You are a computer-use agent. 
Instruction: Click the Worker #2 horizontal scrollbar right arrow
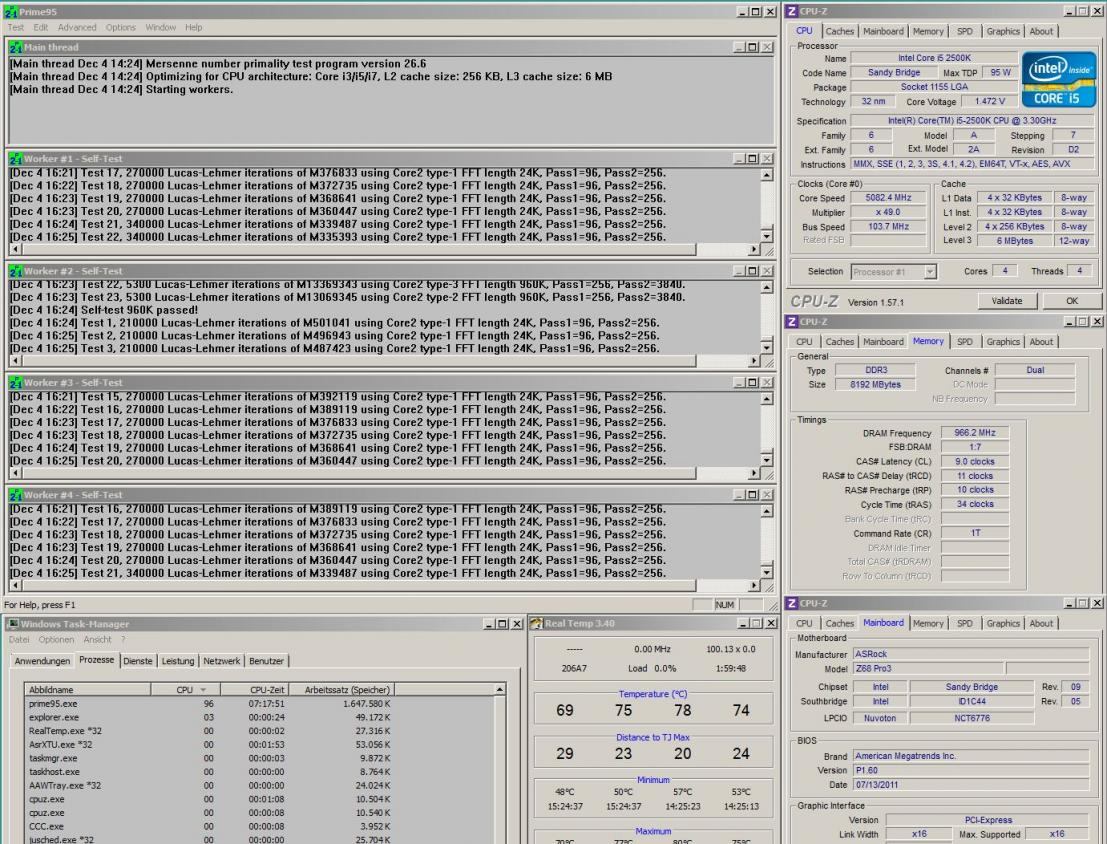click(x=755, y=358)
